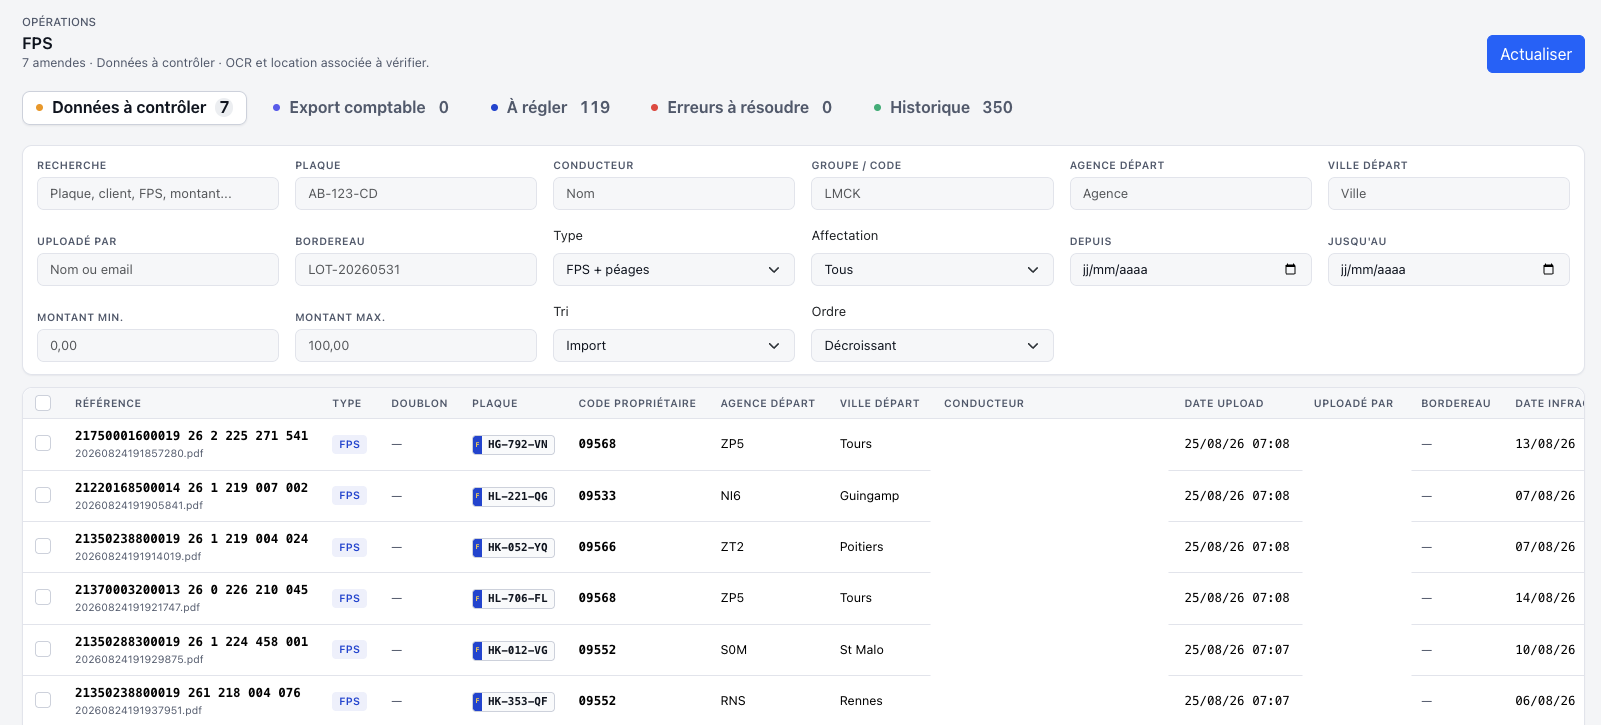Focus the Groupe / Code field
1601x725 pixels.
point(932,193)
